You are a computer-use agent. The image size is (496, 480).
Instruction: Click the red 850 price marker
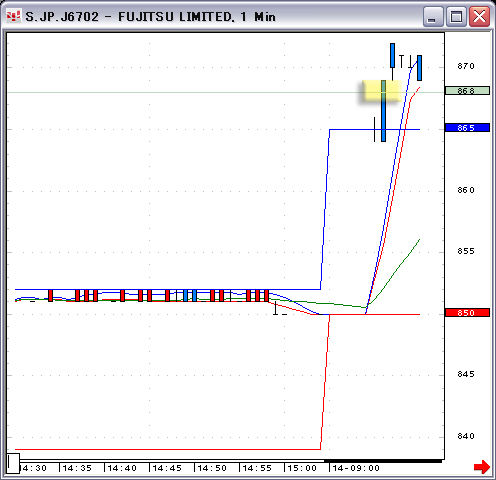(x=467, y=313)
